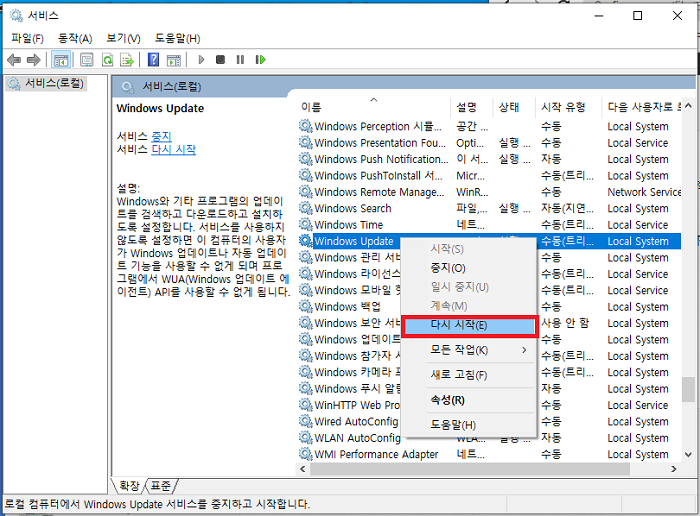Choose 중지(O) in context menu
The width and height of the screenshot is (700, 516).
coord(468,268)
